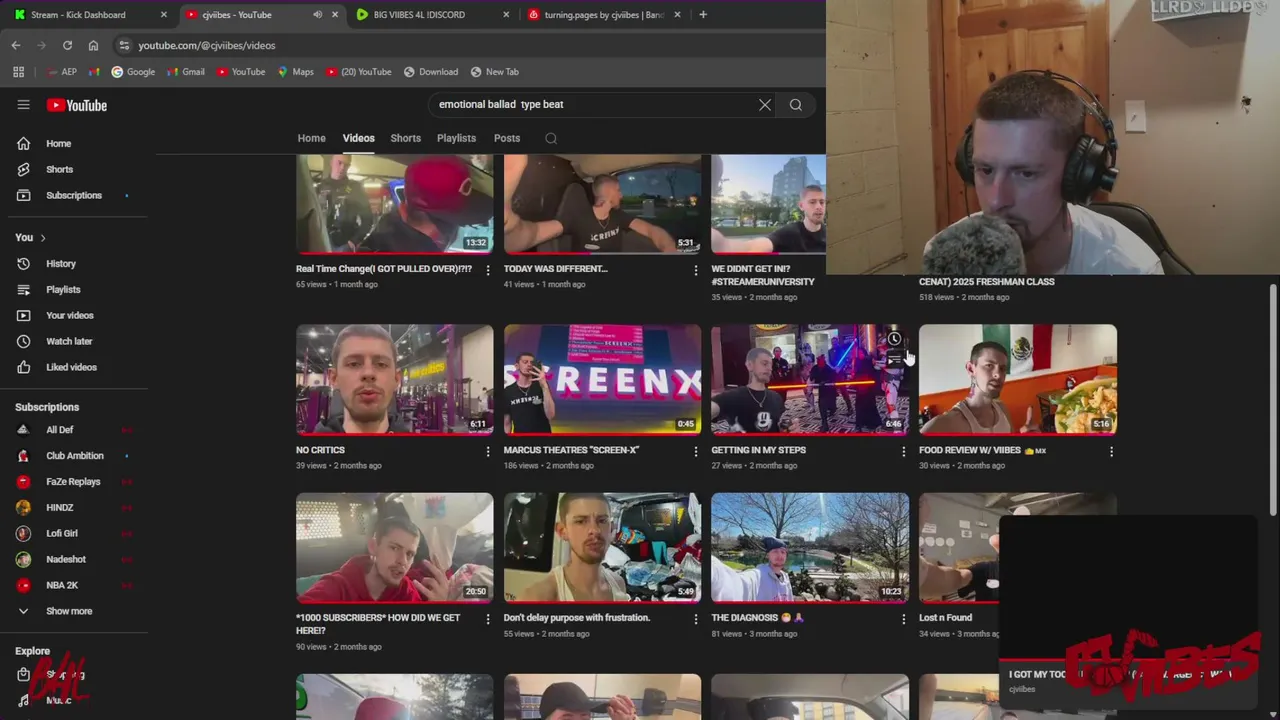Play THE DIAGNOSIS video thumbnail
Screen dimensions: 1280x720
pyautogui.click(x=810, y=547)
